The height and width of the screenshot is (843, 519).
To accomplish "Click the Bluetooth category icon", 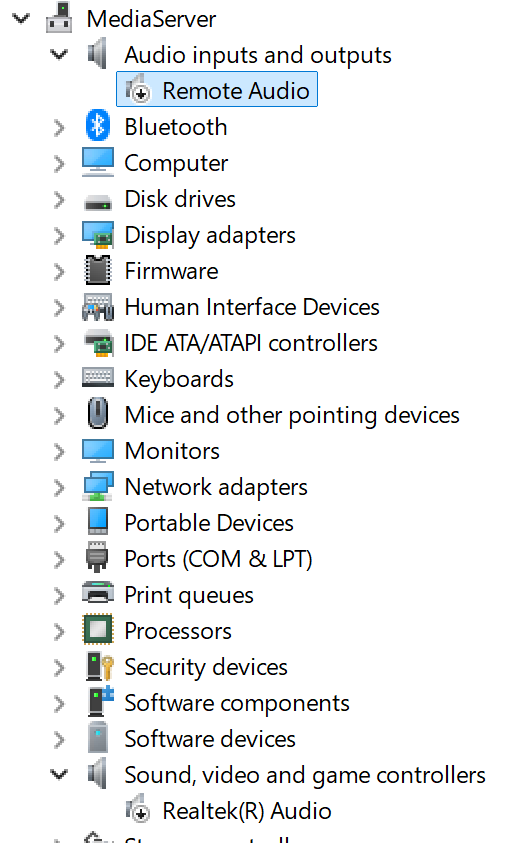I will [x=98, y=126].
